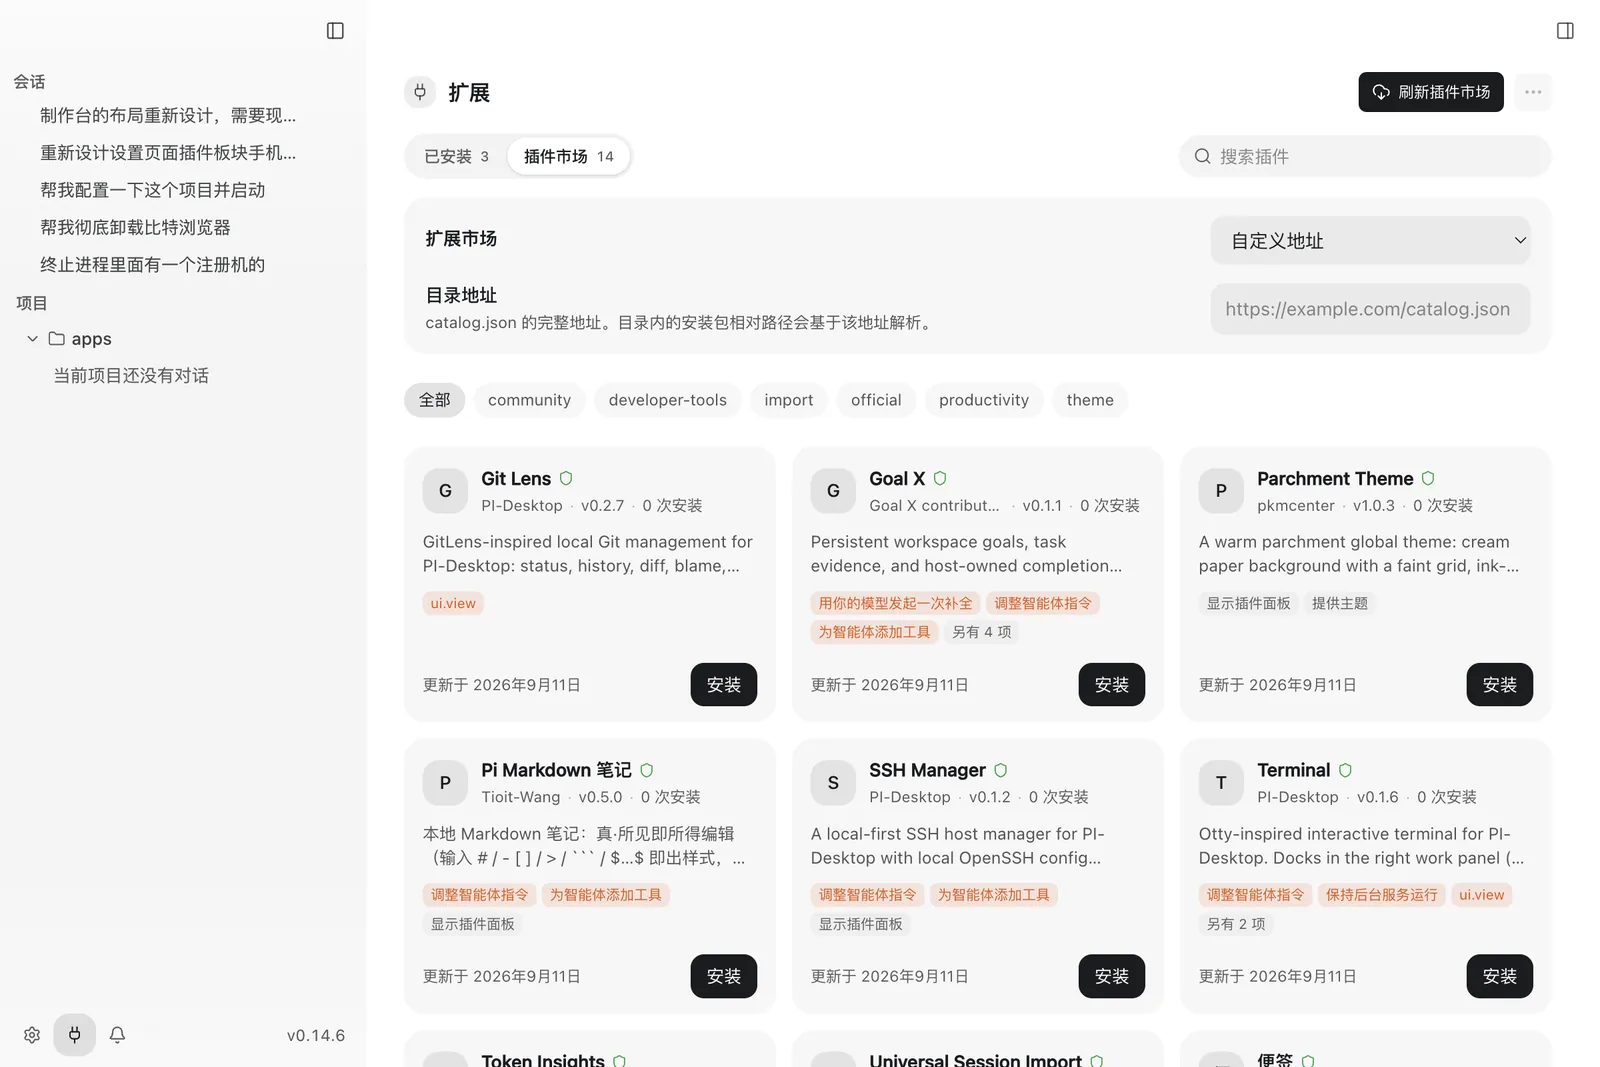Click 另有 2 项 tag on Terminal
1600x1067 pixels.
click(x=1236, y=924)
